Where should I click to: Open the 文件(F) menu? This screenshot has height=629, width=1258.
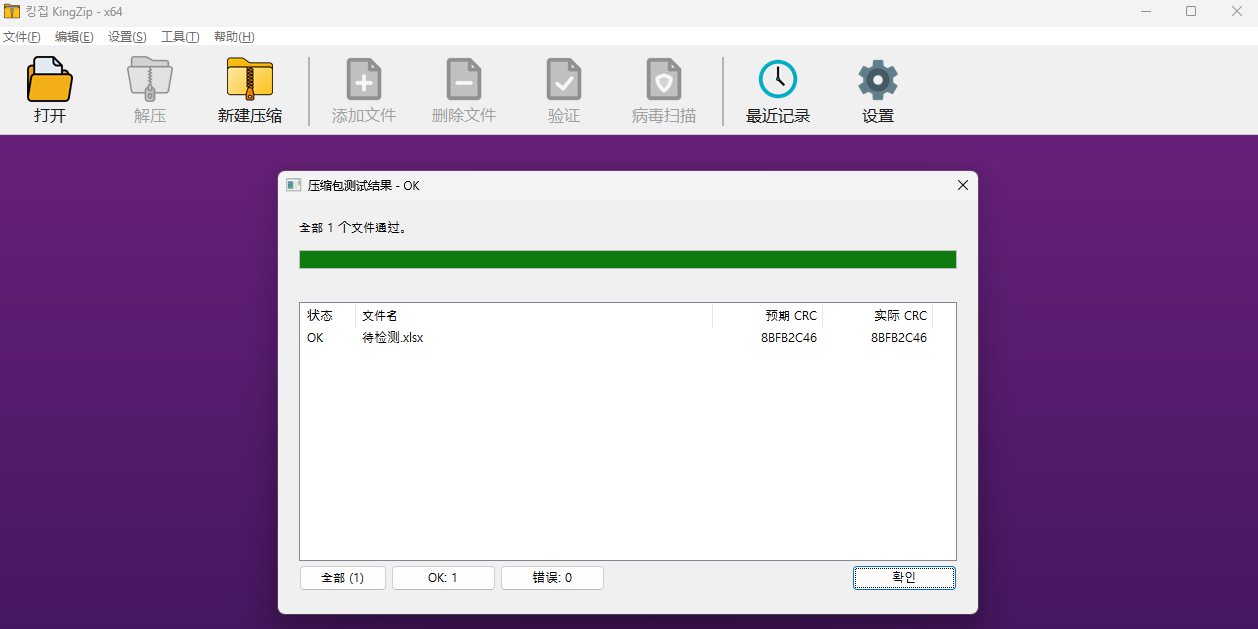coord(21,37)
